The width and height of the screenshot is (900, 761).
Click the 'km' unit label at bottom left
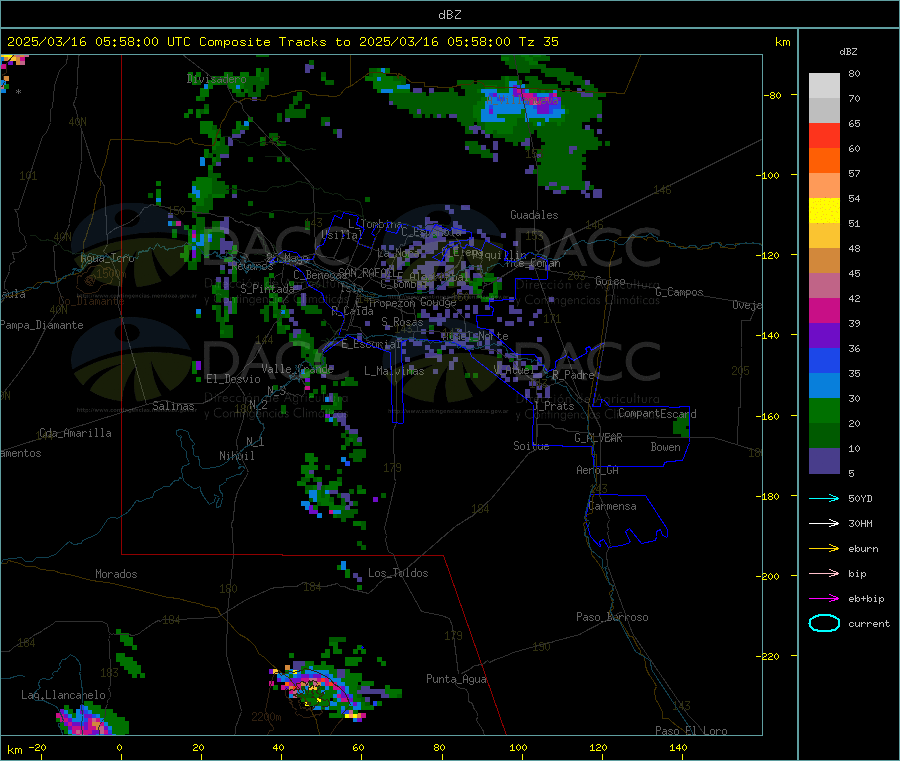tap(14, 750)
